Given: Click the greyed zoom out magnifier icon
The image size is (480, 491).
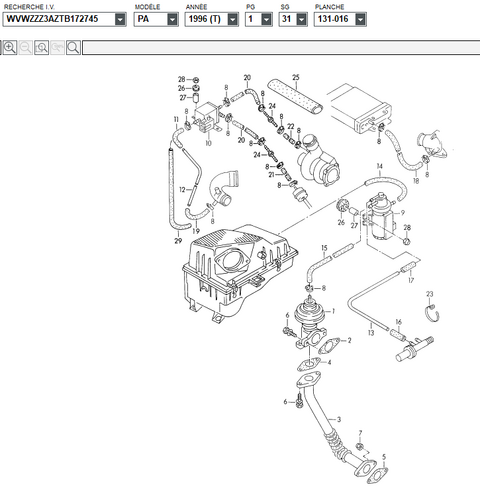Looking at the screenshot, I should point(26,48).
